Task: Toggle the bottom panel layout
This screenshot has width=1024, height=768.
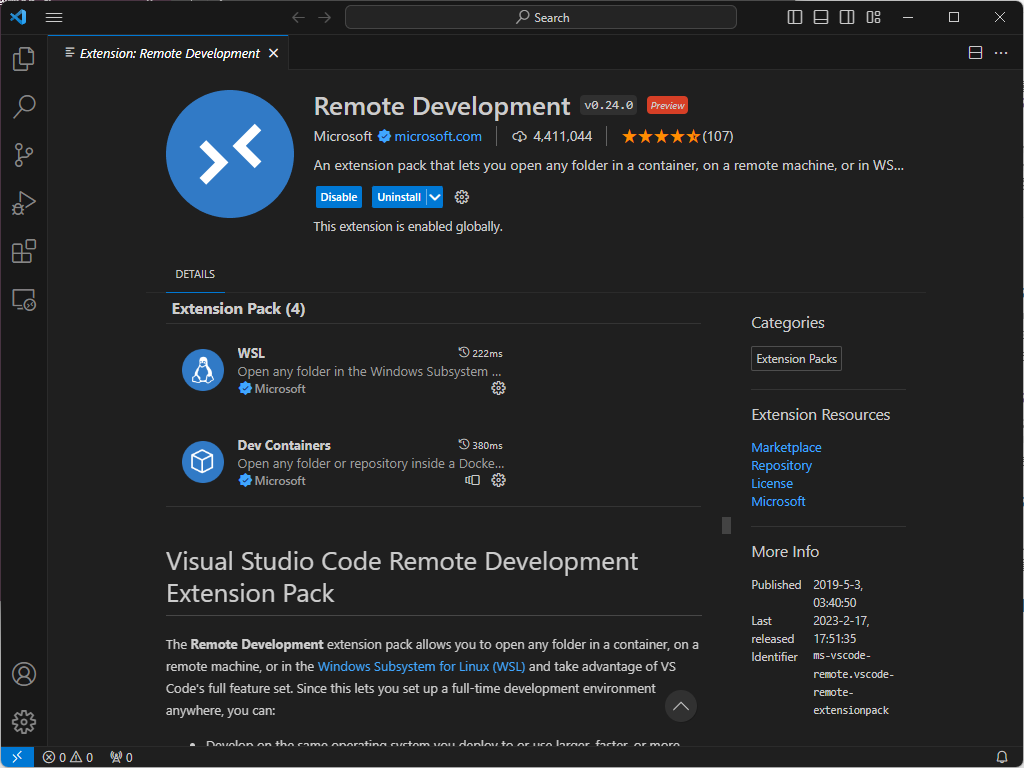Action: coord(821,18)
